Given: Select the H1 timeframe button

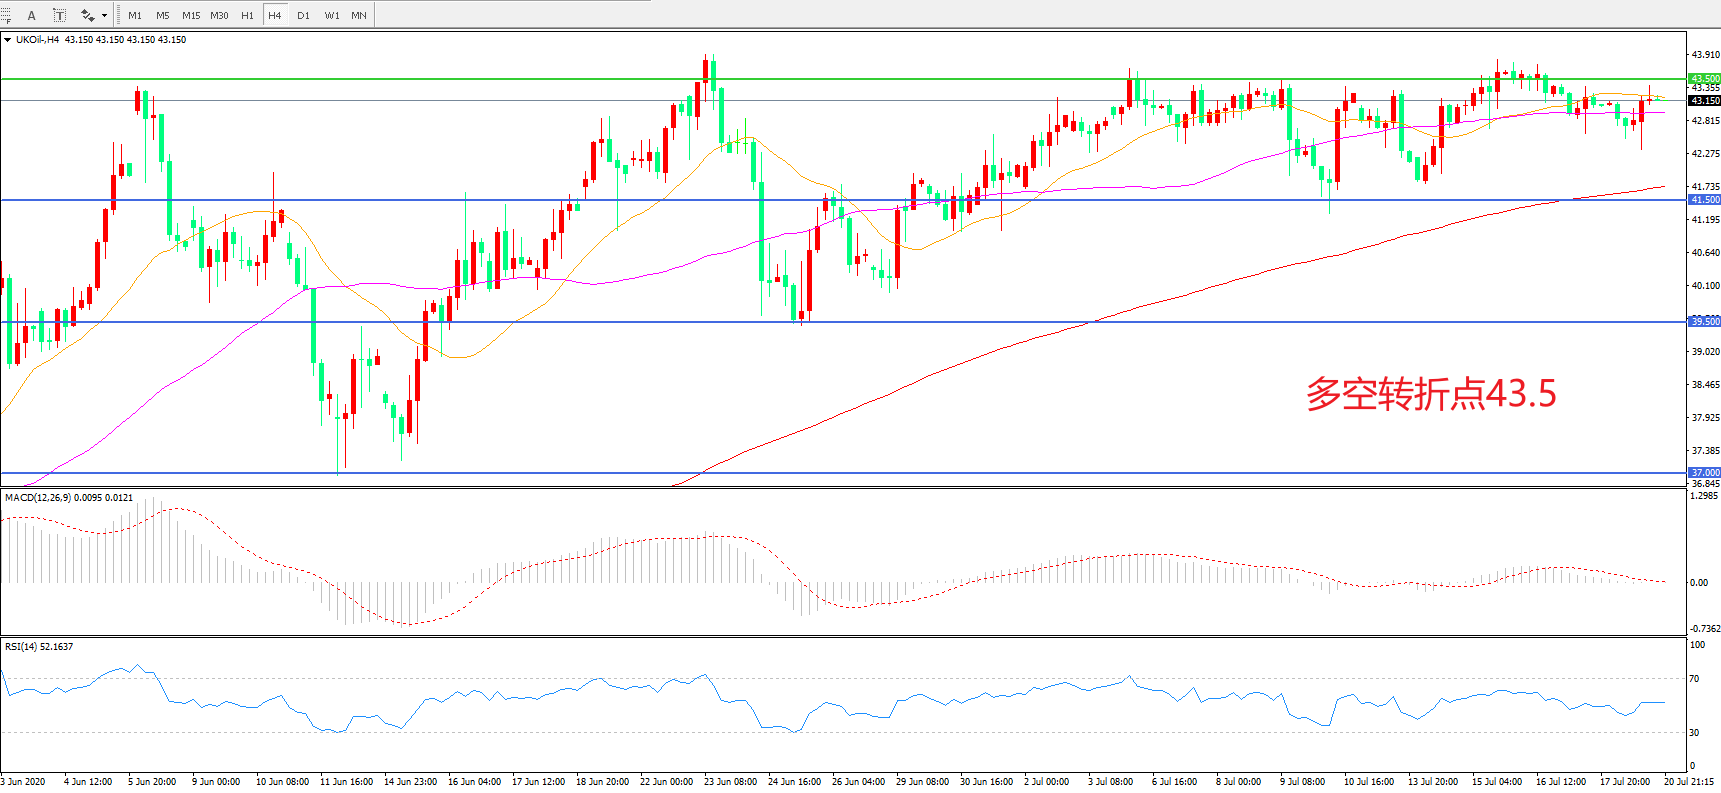Looking at the screenshot, I should (247, 15).
